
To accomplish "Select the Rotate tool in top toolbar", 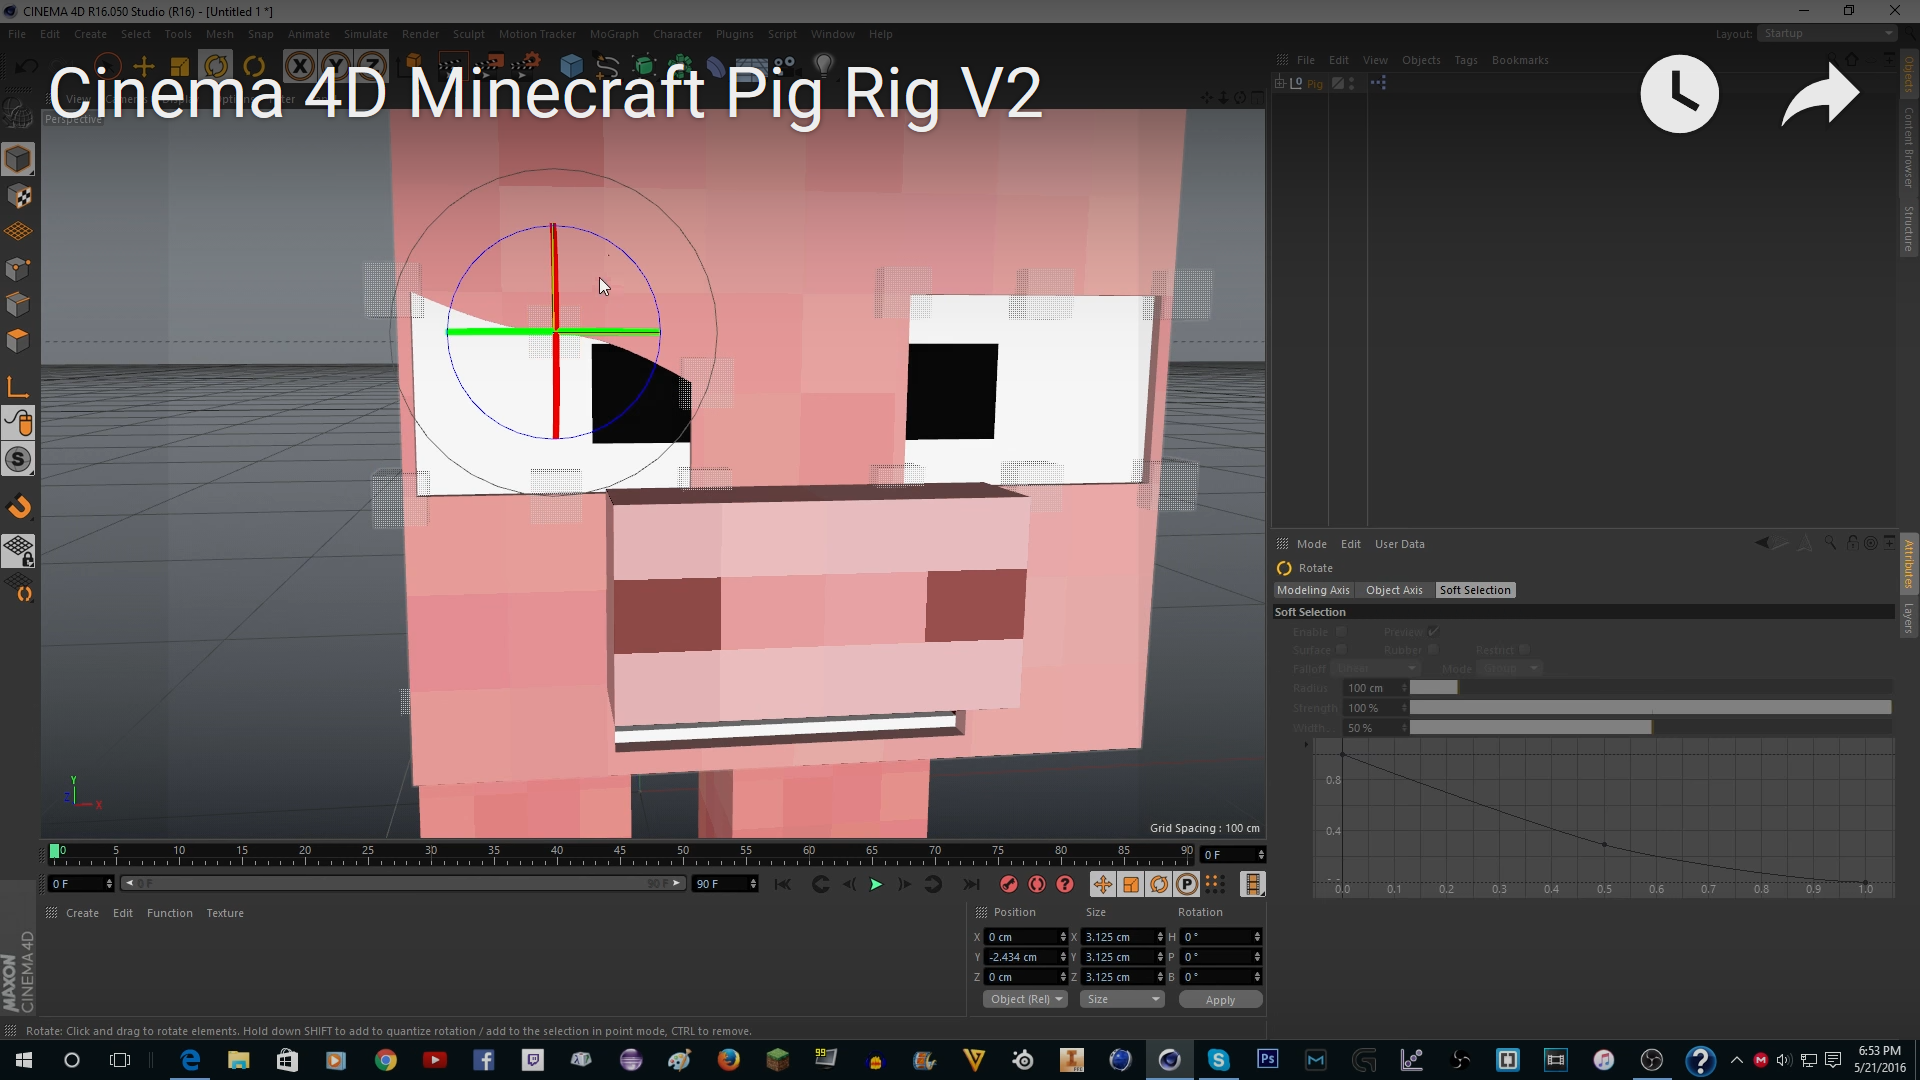I will [216, 67].
